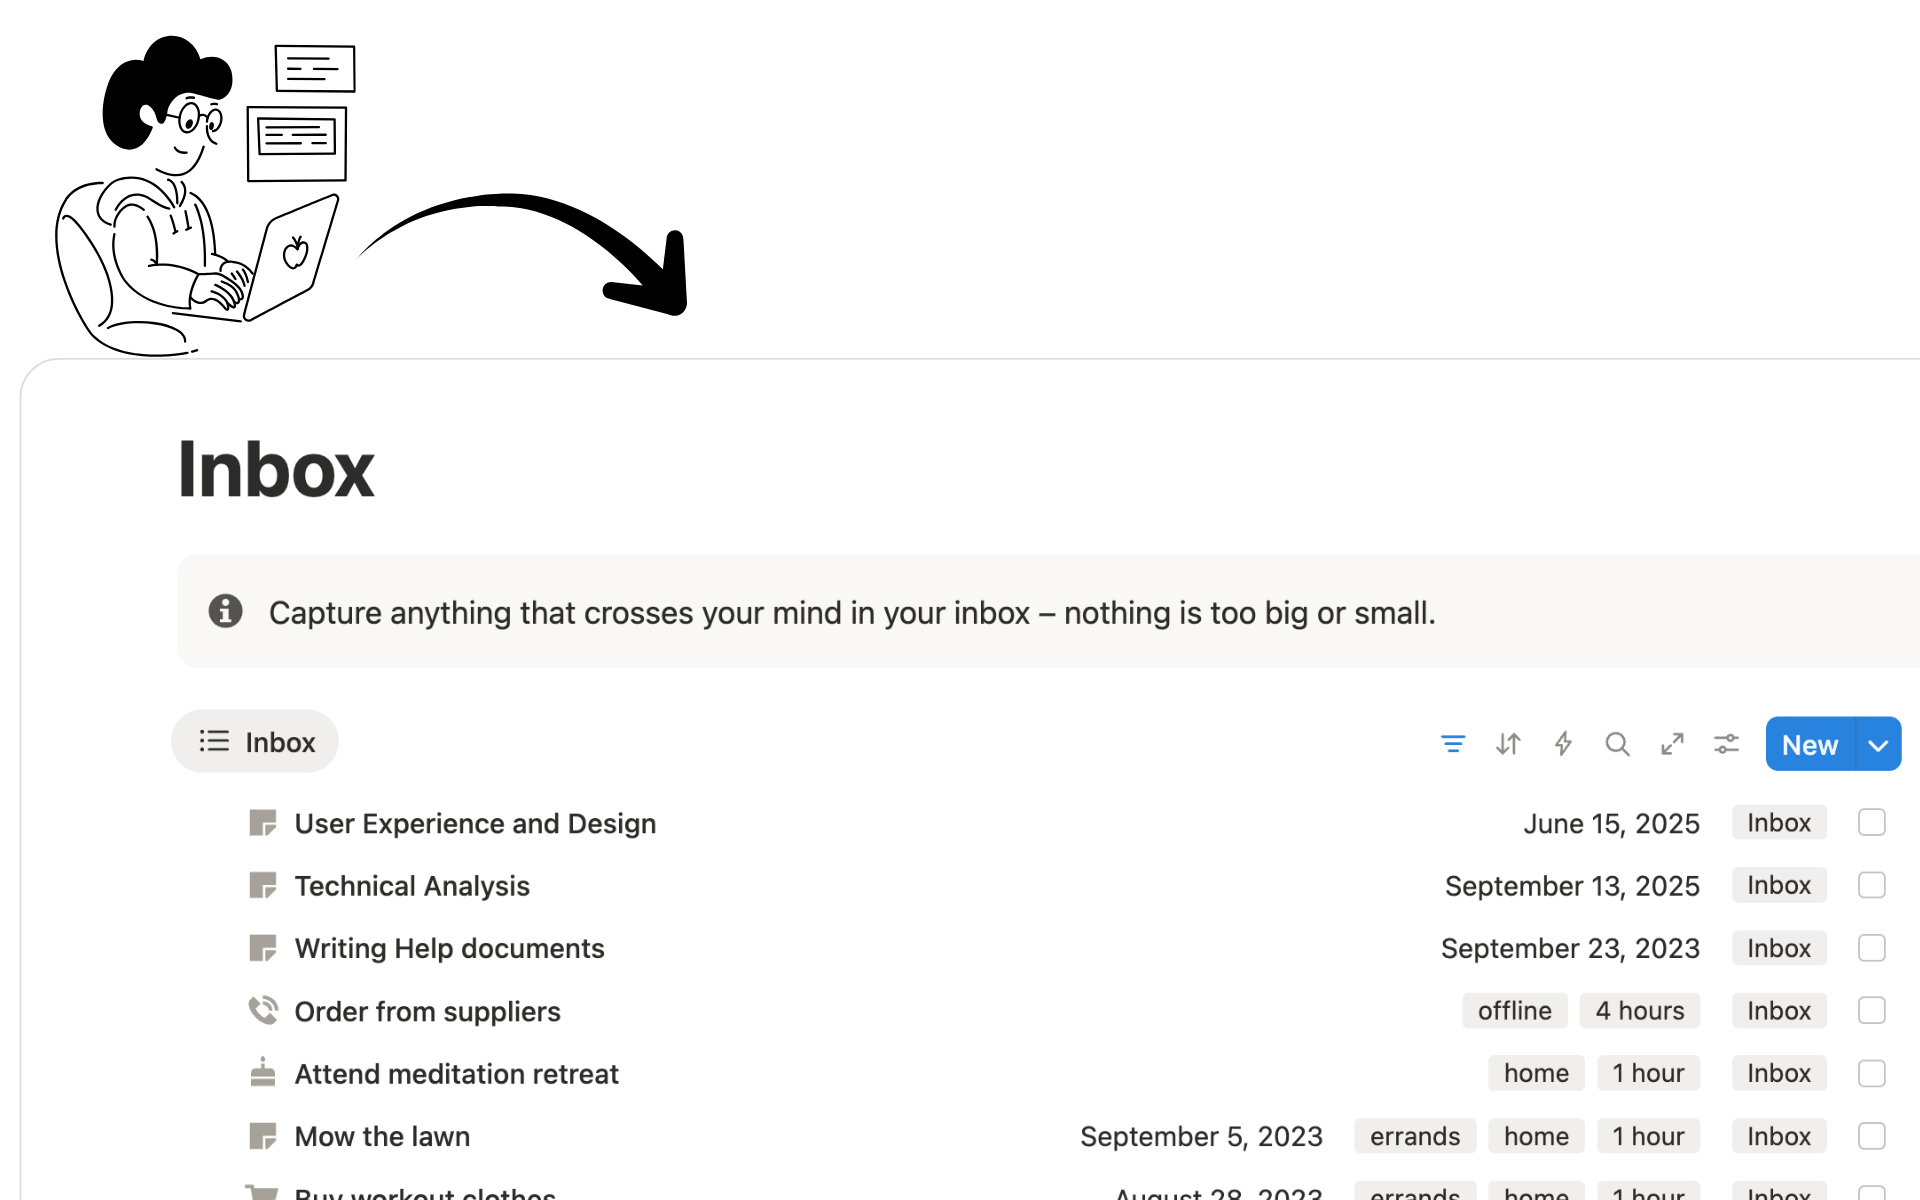Open the Writing Help documents page
The width and height of the screenshot is (1920, 1200).
click(449, 948)
